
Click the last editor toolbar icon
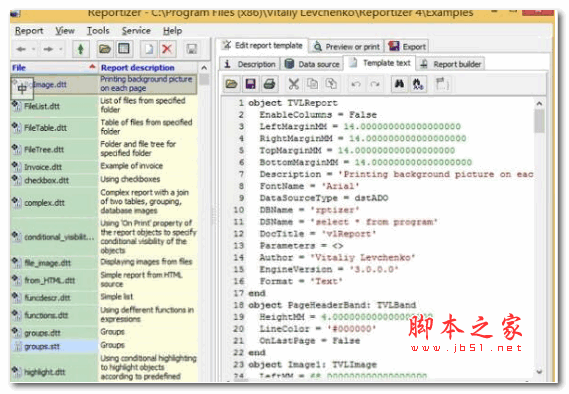(442, 84)
